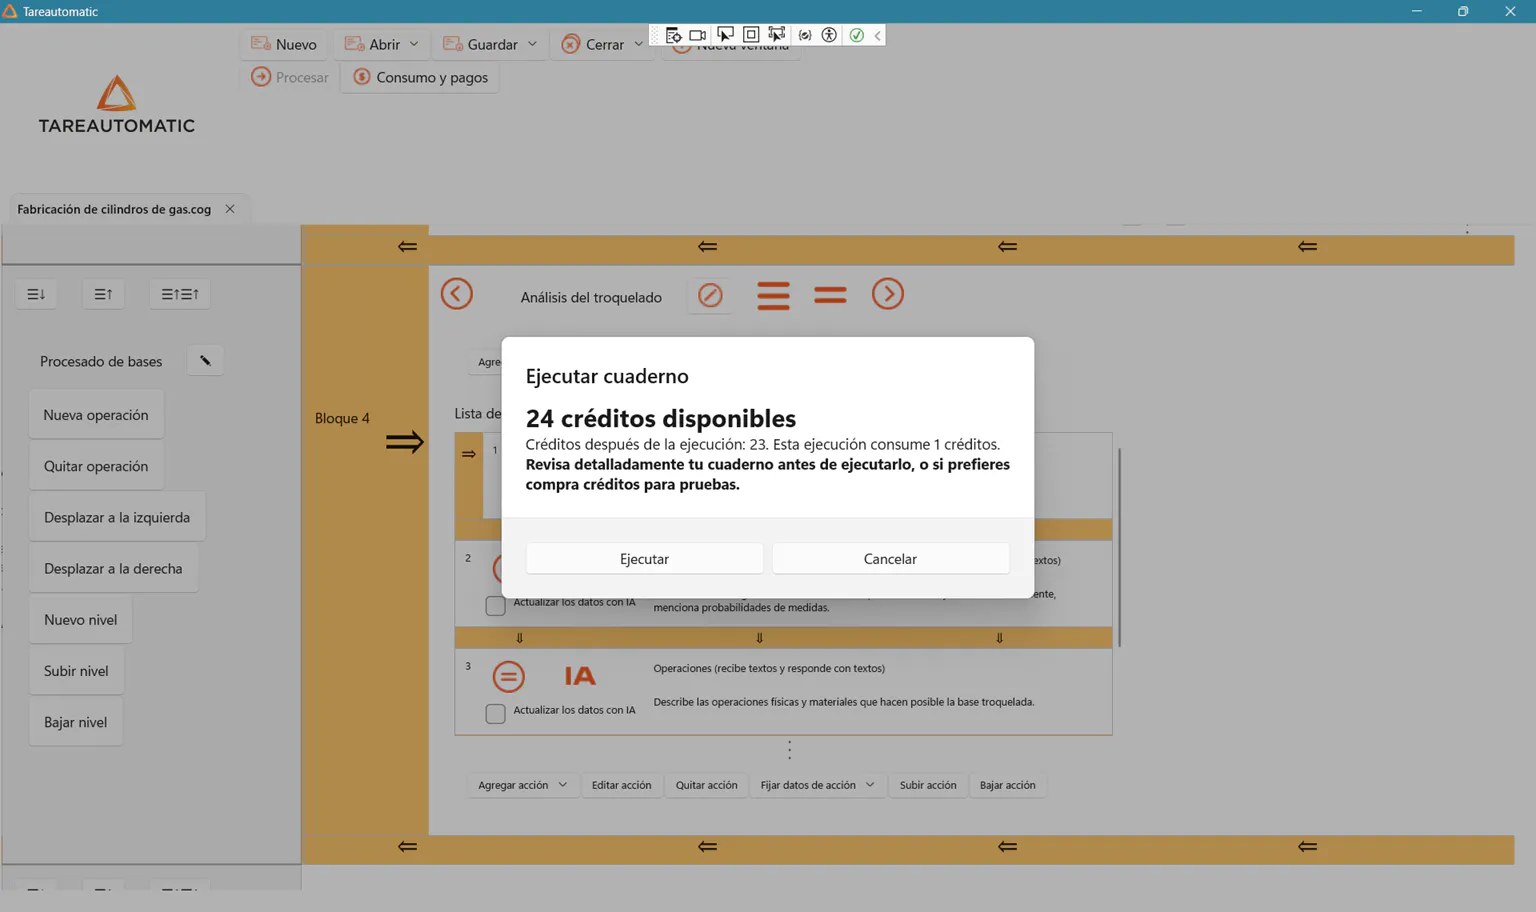Click the Subir nivel button
This screenshot has width=1536, height=912.
tap(76, 670)
